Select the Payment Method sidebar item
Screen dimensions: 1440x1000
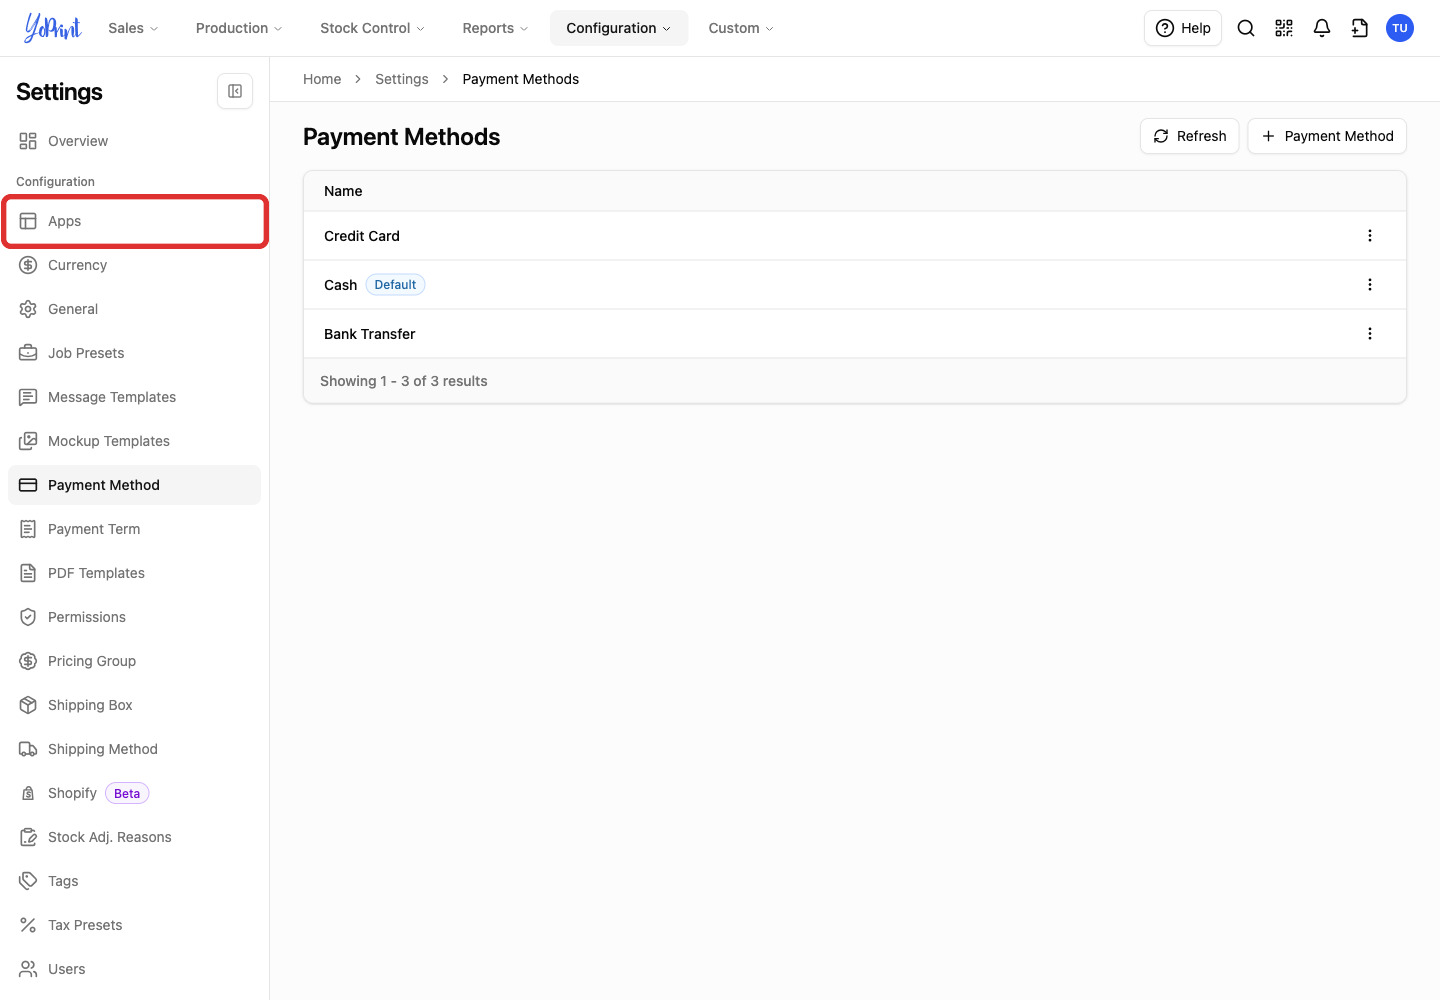pos(134,485)
